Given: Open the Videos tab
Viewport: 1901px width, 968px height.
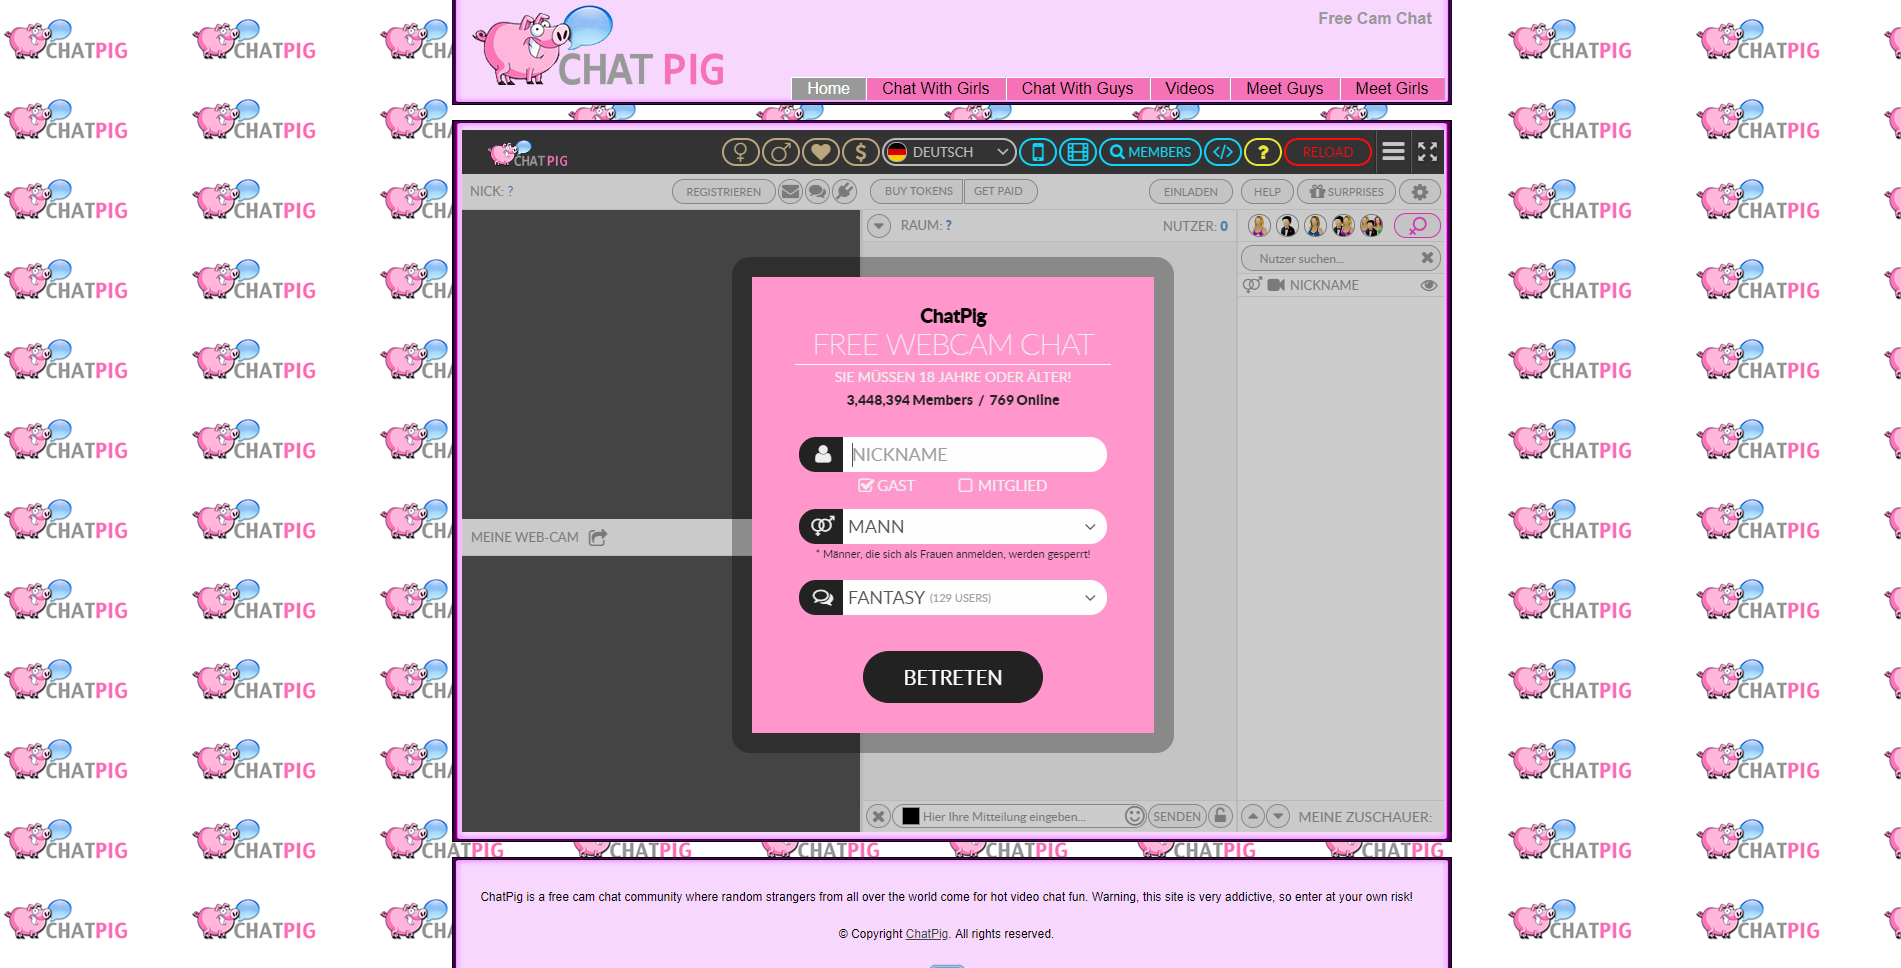Looking at the screenshot, I should [x=1189, y=88].
